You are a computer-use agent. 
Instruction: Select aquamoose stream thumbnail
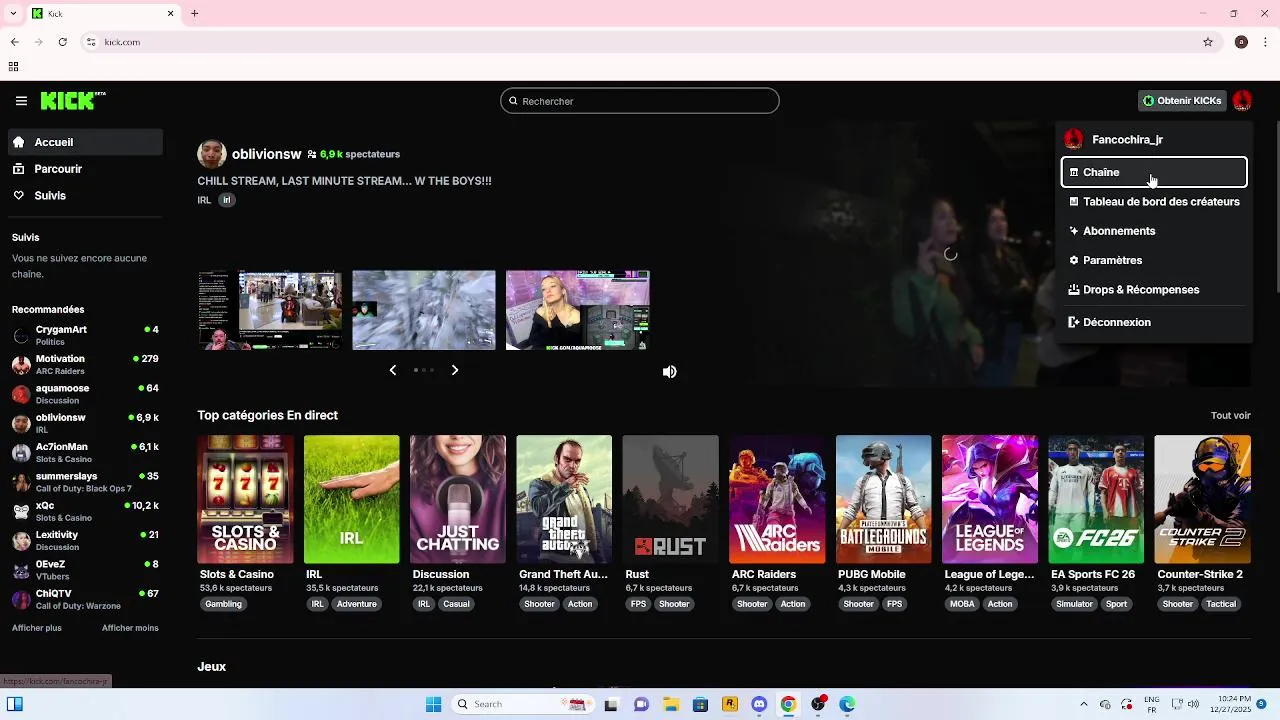tap(578, 310)
